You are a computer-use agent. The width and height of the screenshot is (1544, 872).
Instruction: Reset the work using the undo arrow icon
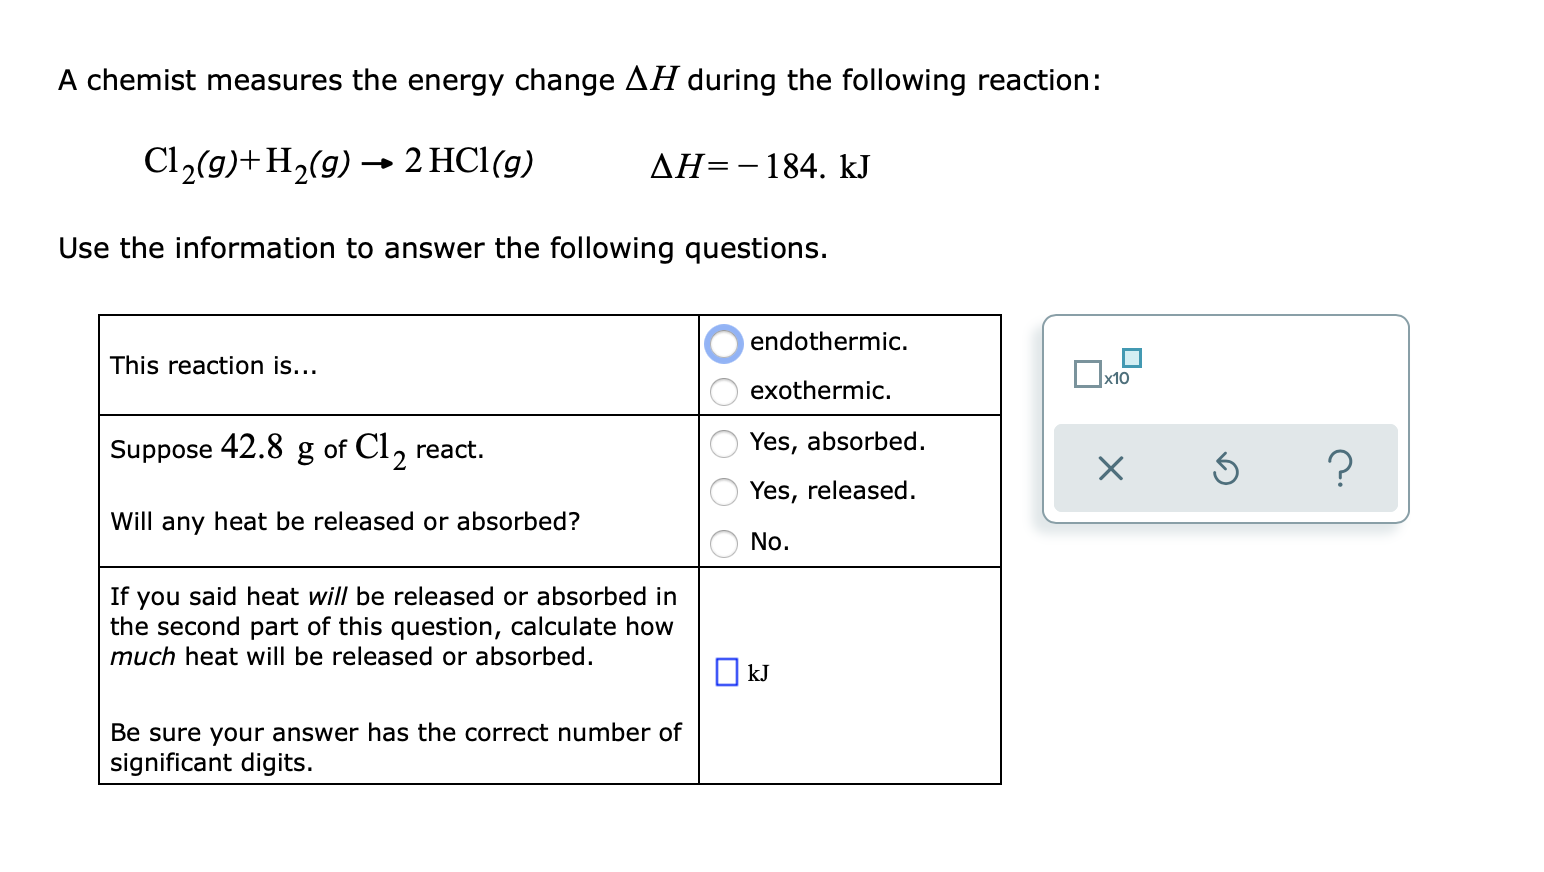tap(1225, 468)
